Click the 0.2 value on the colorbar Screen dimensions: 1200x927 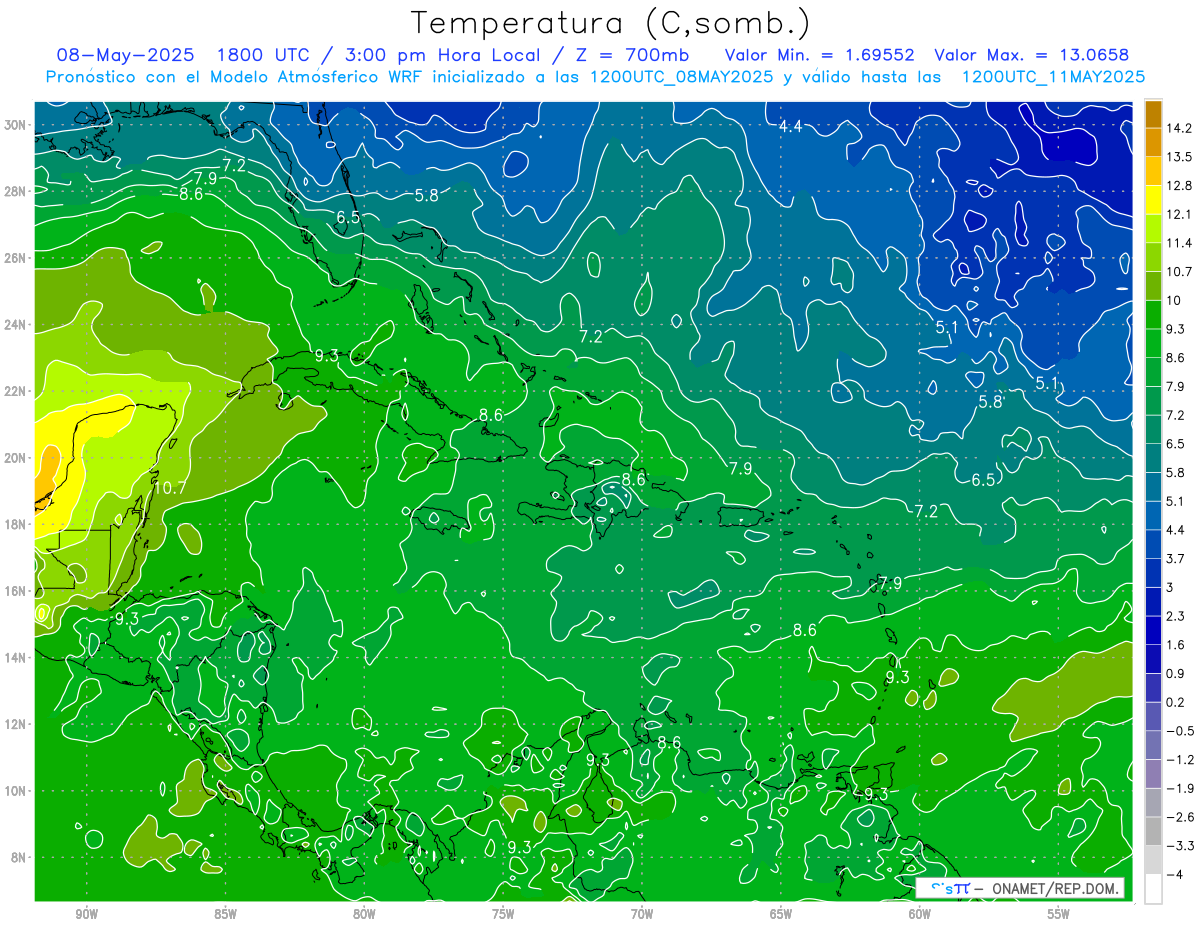pyautogui.click(x=1175, y=702)
